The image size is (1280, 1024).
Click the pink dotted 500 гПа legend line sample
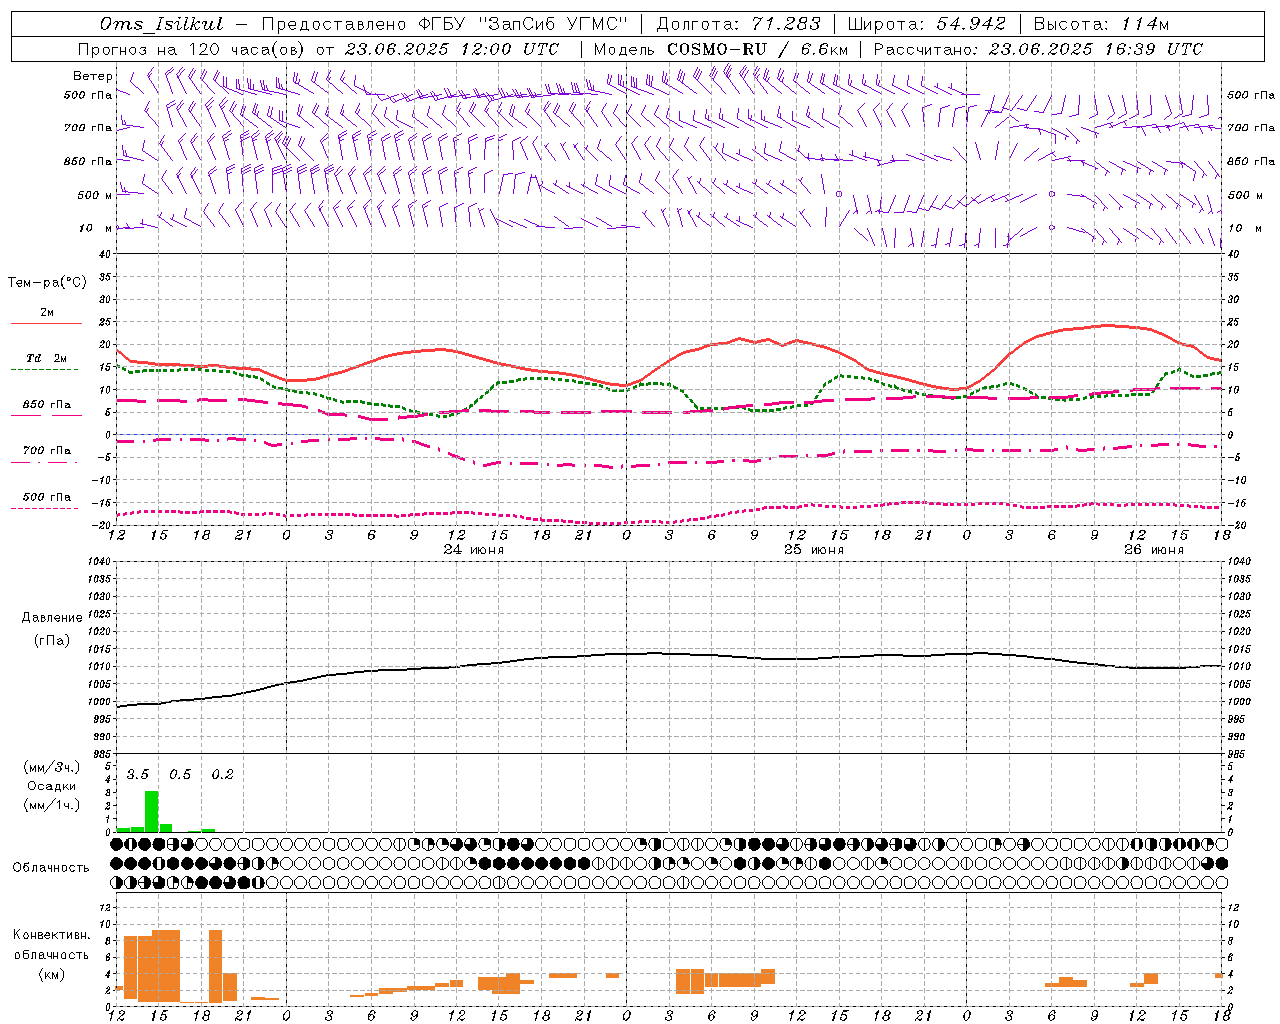[x=44, y=509]
